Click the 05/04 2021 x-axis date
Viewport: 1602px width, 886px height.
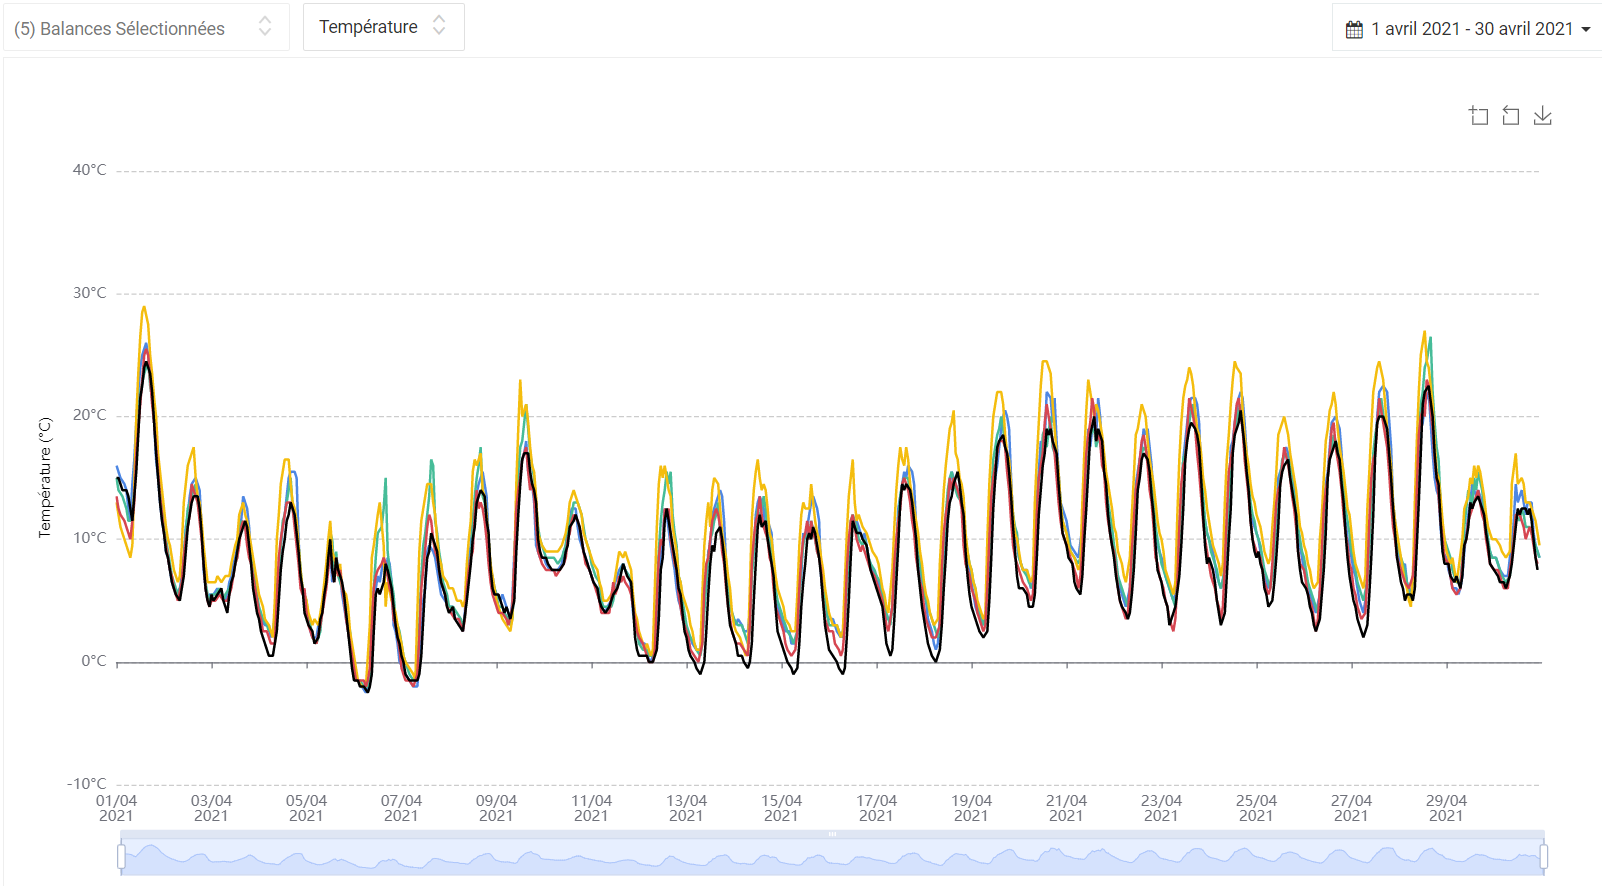coord(306,808)
